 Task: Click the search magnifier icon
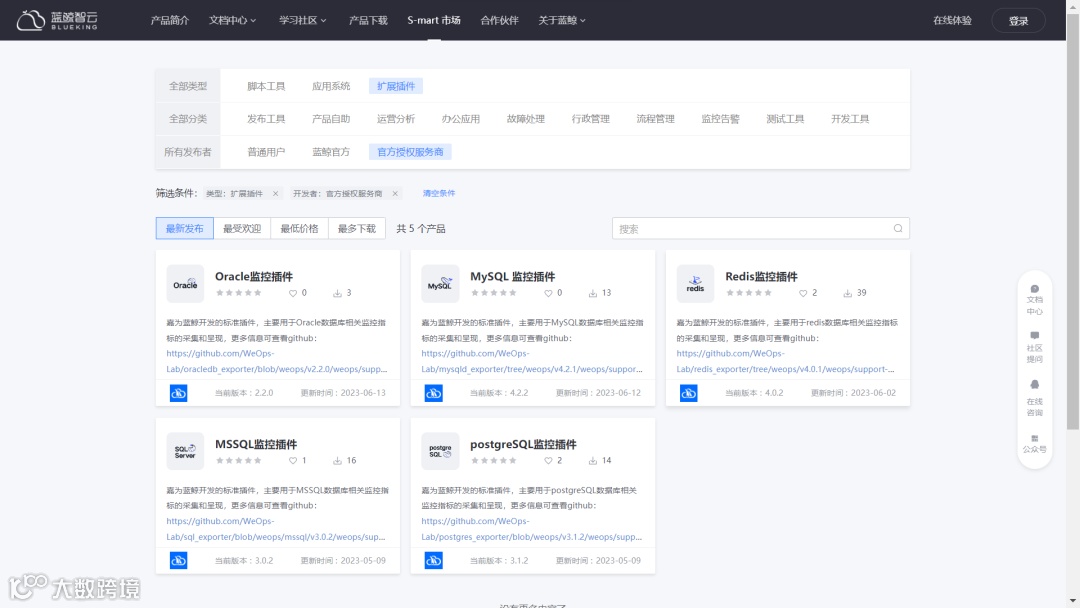click(897, 229)
